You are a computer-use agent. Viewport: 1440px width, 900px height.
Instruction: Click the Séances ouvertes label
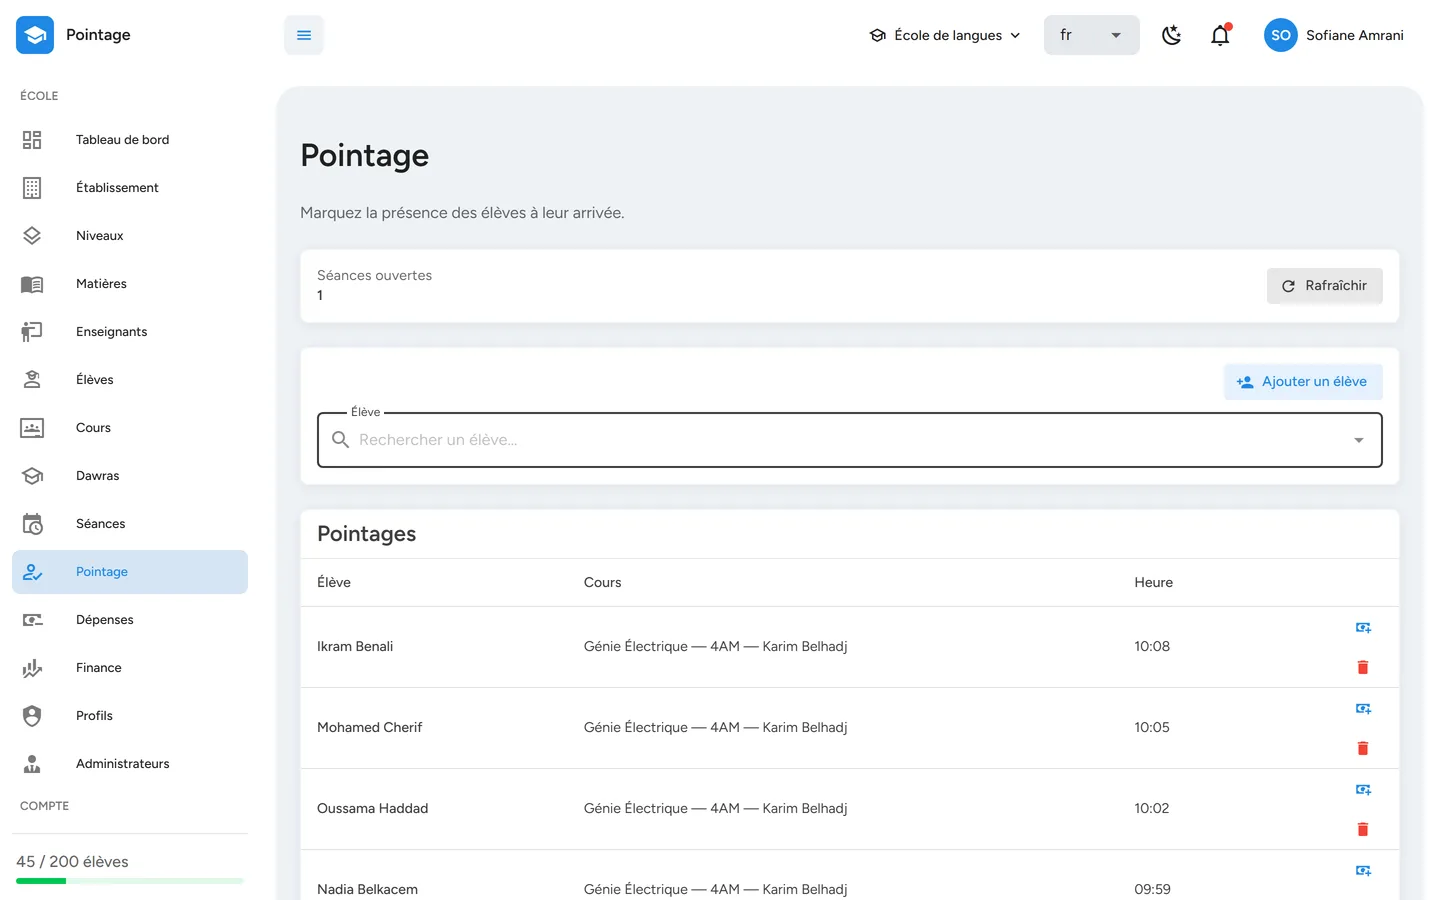pos(374,275)
